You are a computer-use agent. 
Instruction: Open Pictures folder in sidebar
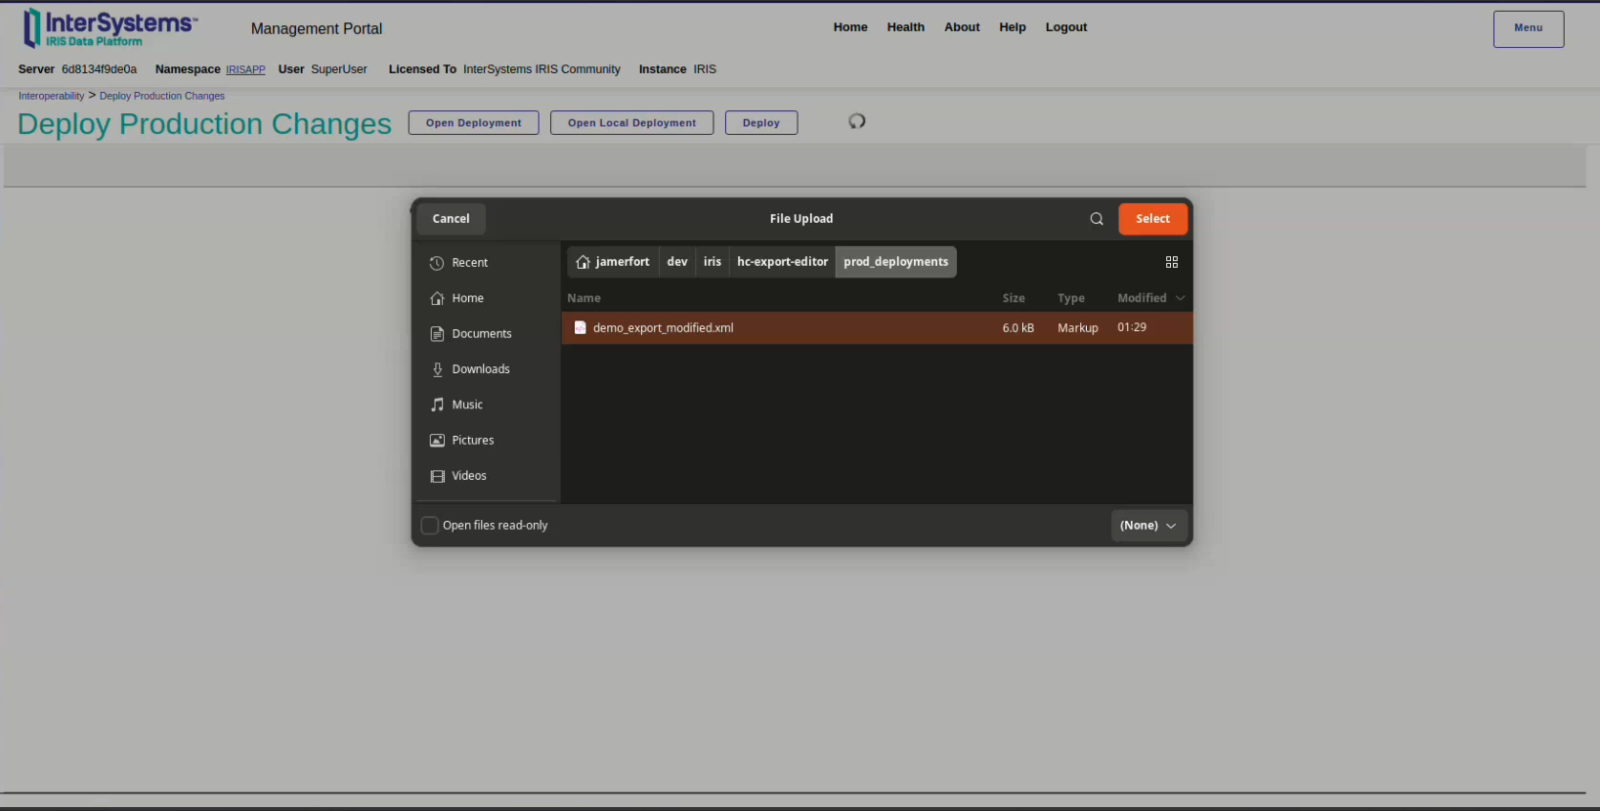pos(472,440)
